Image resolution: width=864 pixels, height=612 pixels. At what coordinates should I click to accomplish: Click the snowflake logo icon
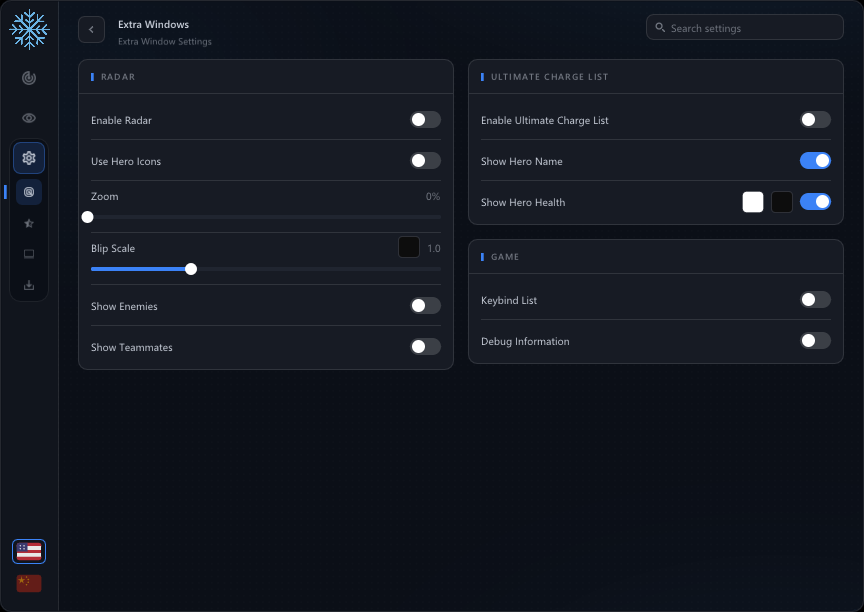(x=29, y=29)
